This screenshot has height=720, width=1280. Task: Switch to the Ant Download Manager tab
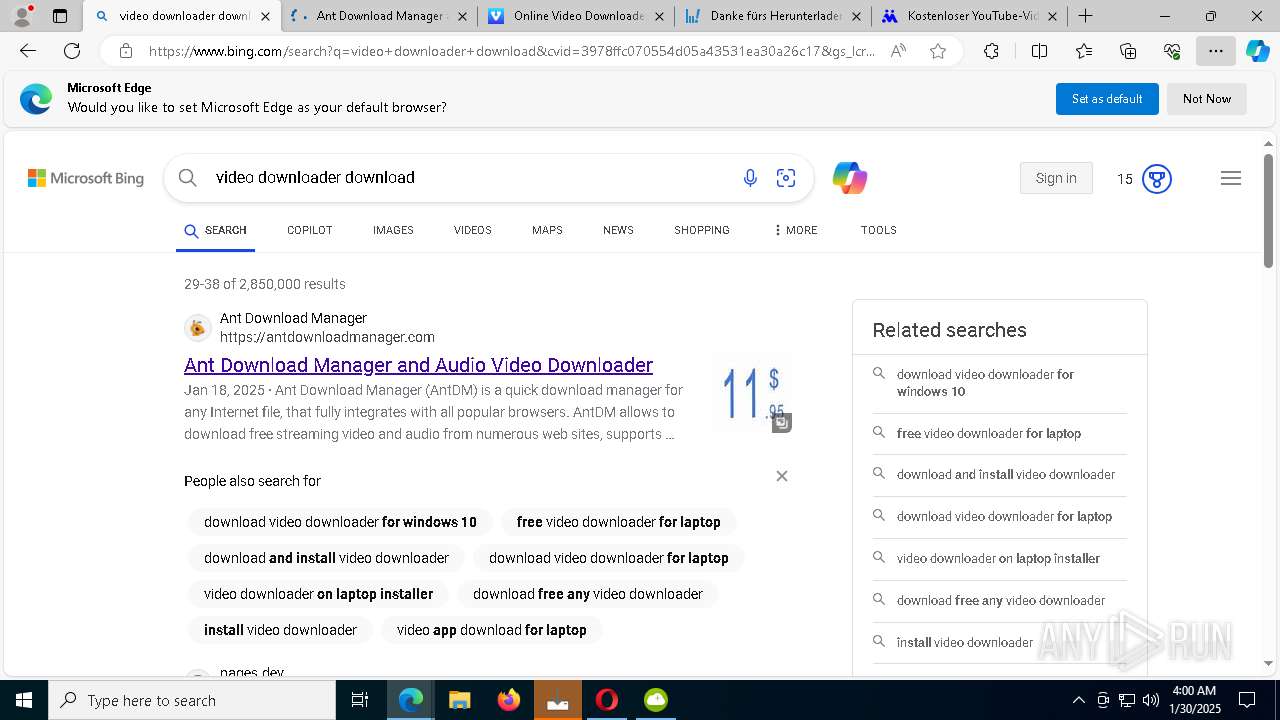(x=378, y=16)
